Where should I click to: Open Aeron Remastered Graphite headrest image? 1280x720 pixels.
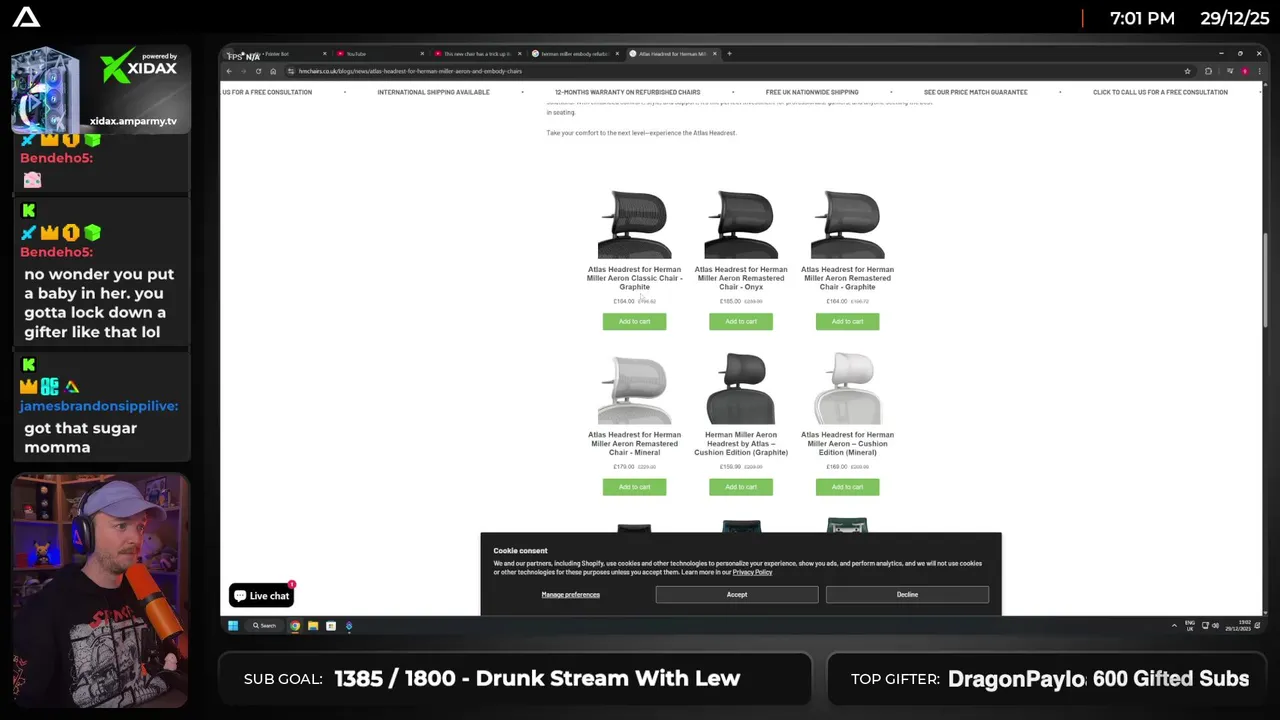click(x=847, y=224)
